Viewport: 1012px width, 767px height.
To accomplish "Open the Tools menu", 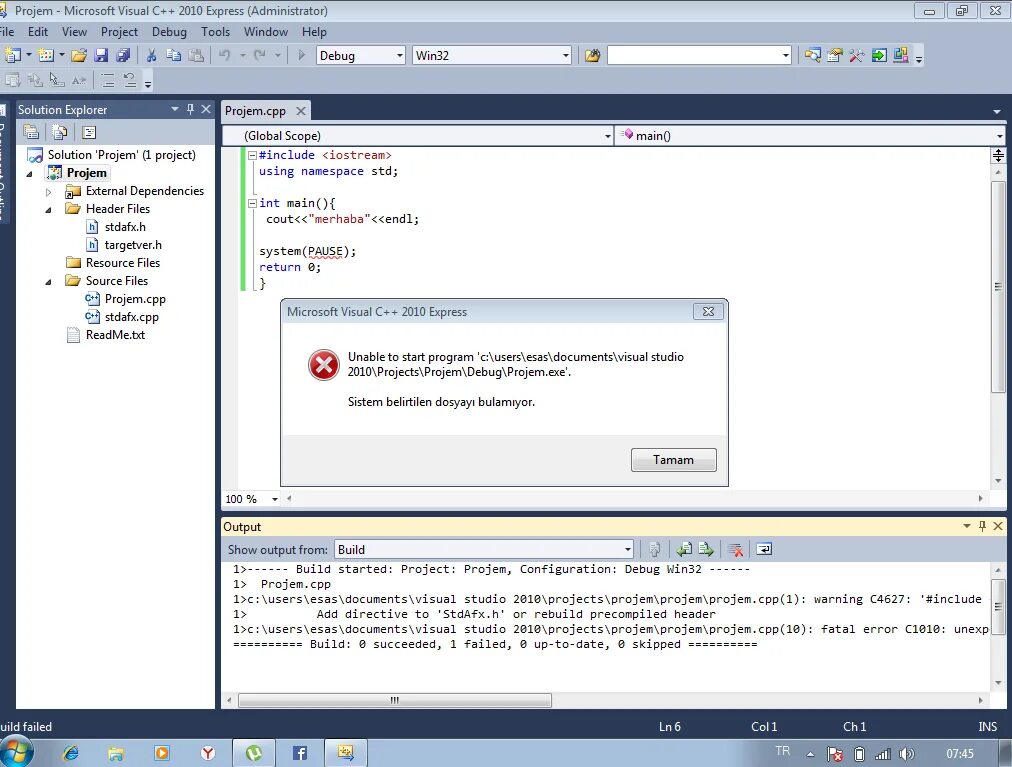I will [215, 32].
